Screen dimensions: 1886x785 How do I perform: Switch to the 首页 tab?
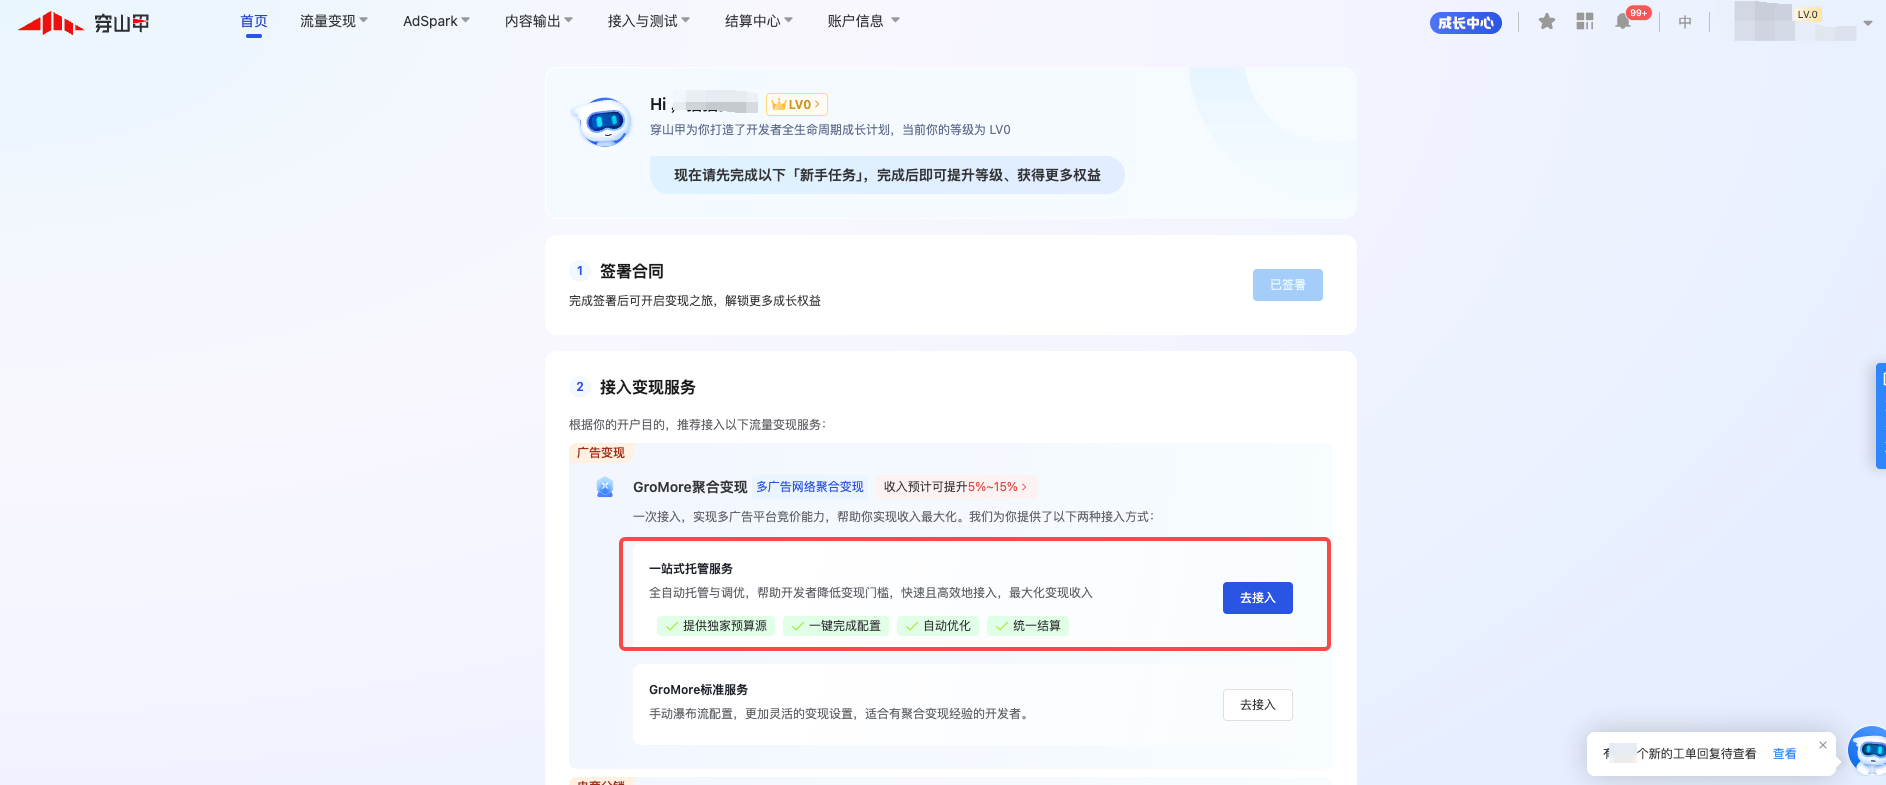click(254, 21)
